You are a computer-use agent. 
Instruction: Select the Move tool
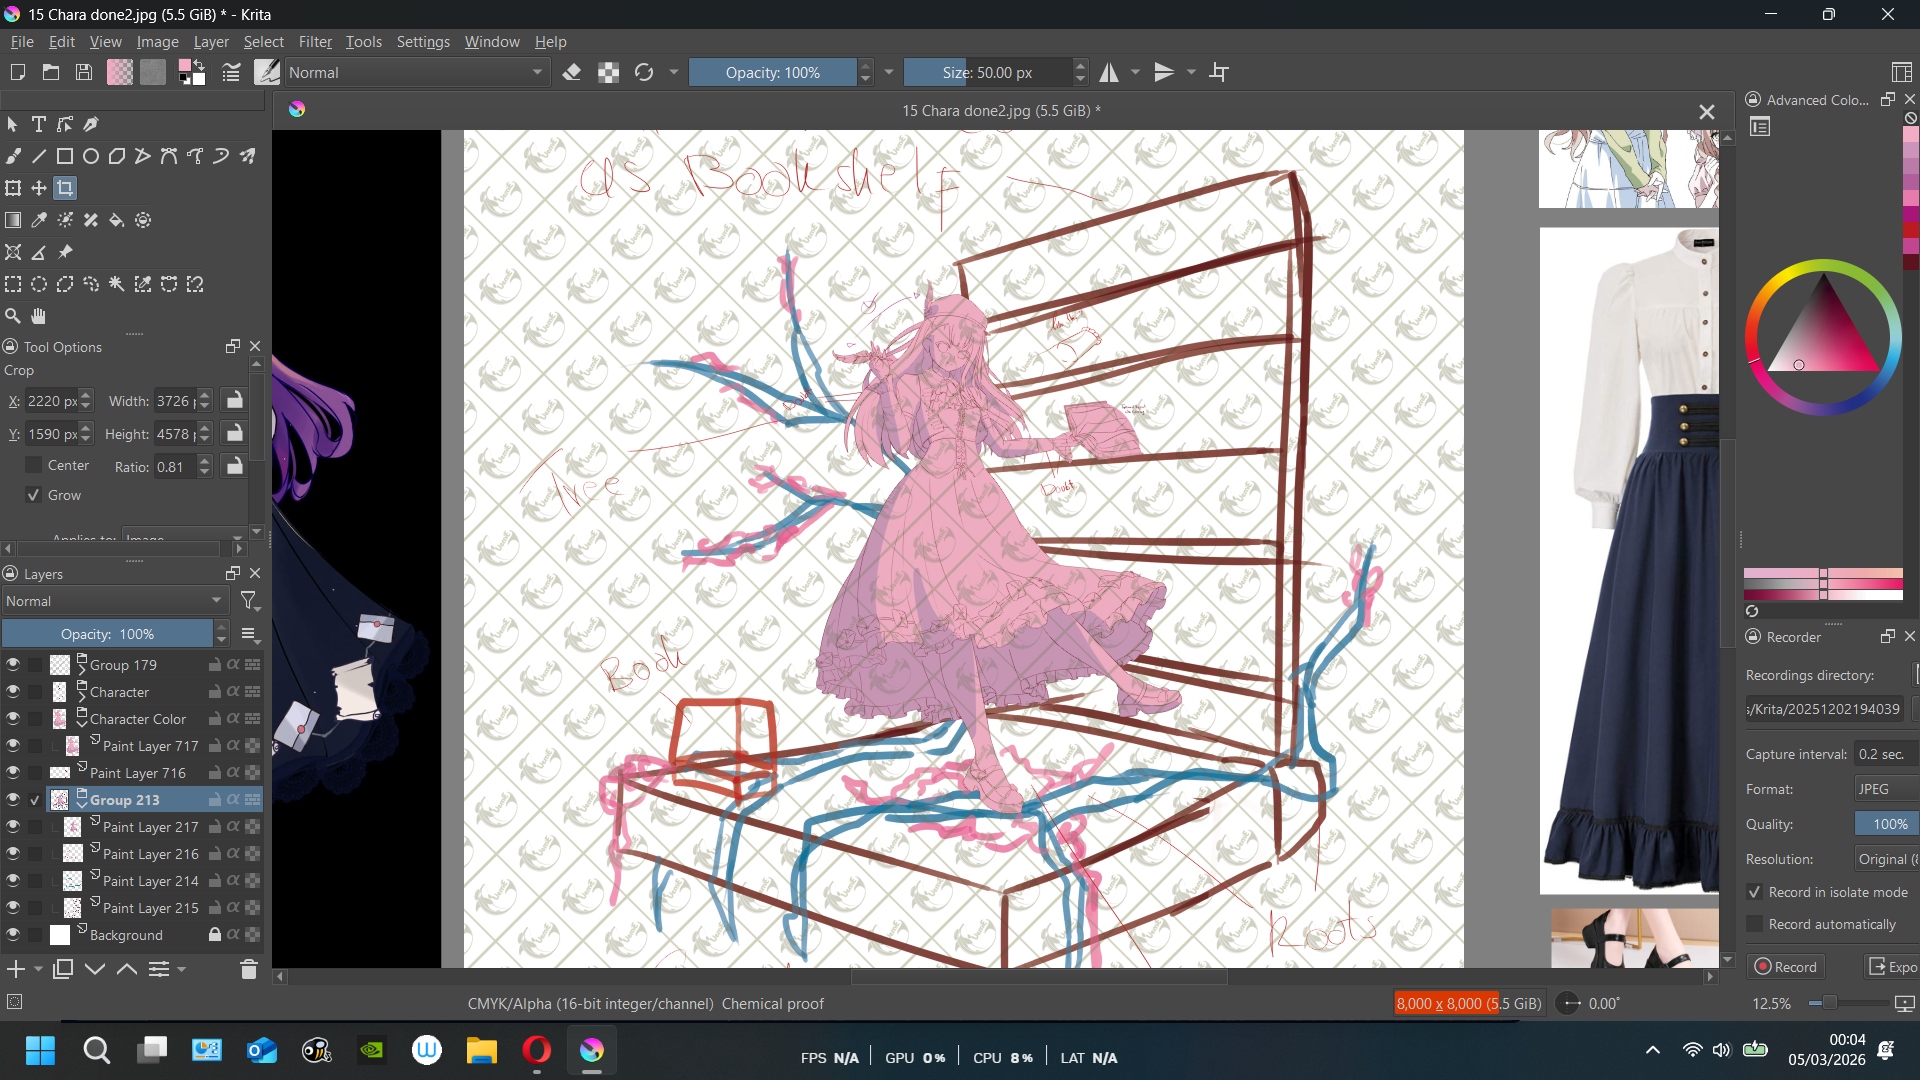39,188
